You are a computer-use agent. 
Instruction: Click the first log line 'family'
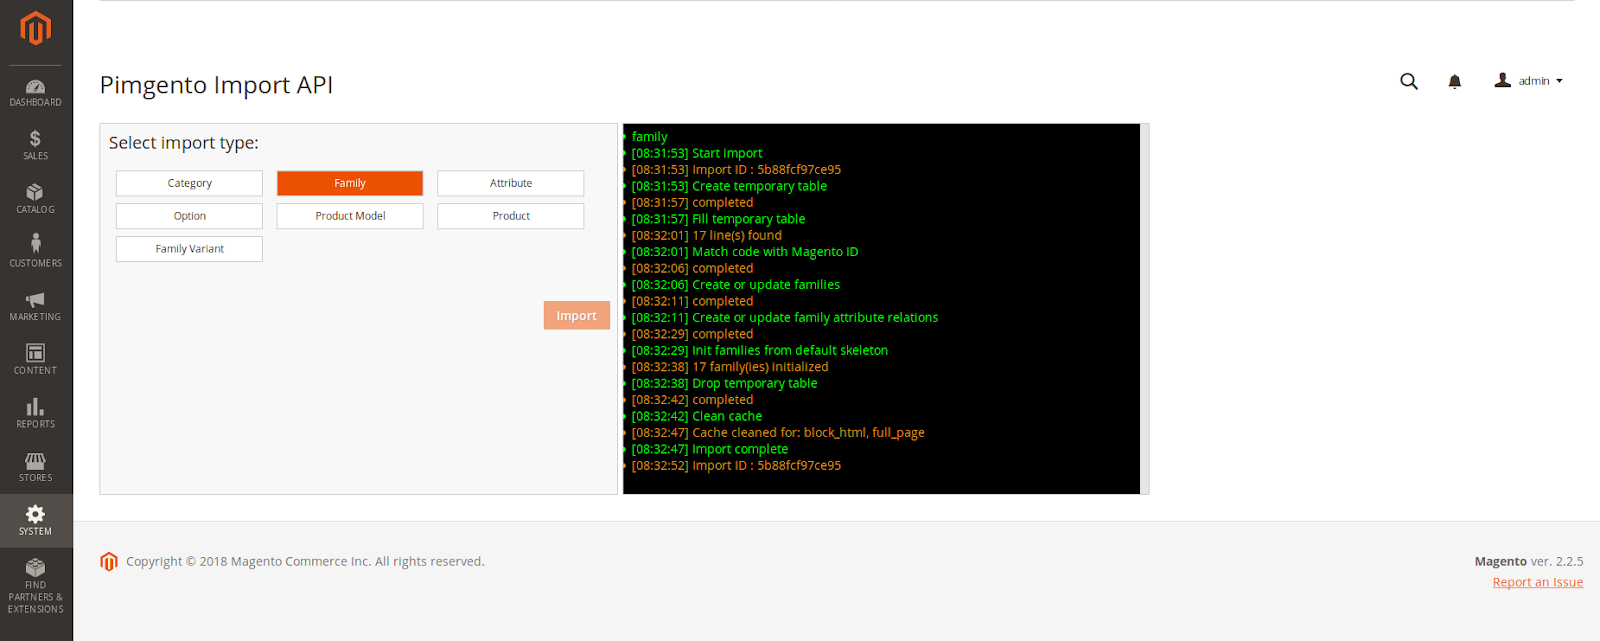pyautogui.click(x=650, y=137)
